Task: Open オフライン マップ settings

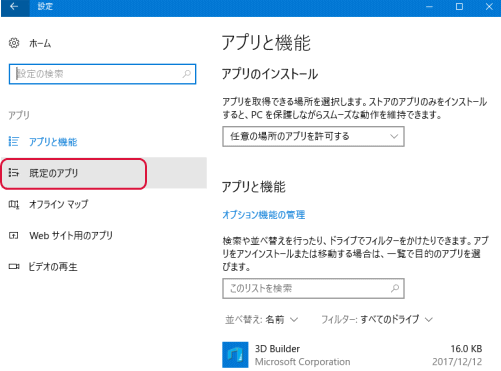Action: click(59, 204)
